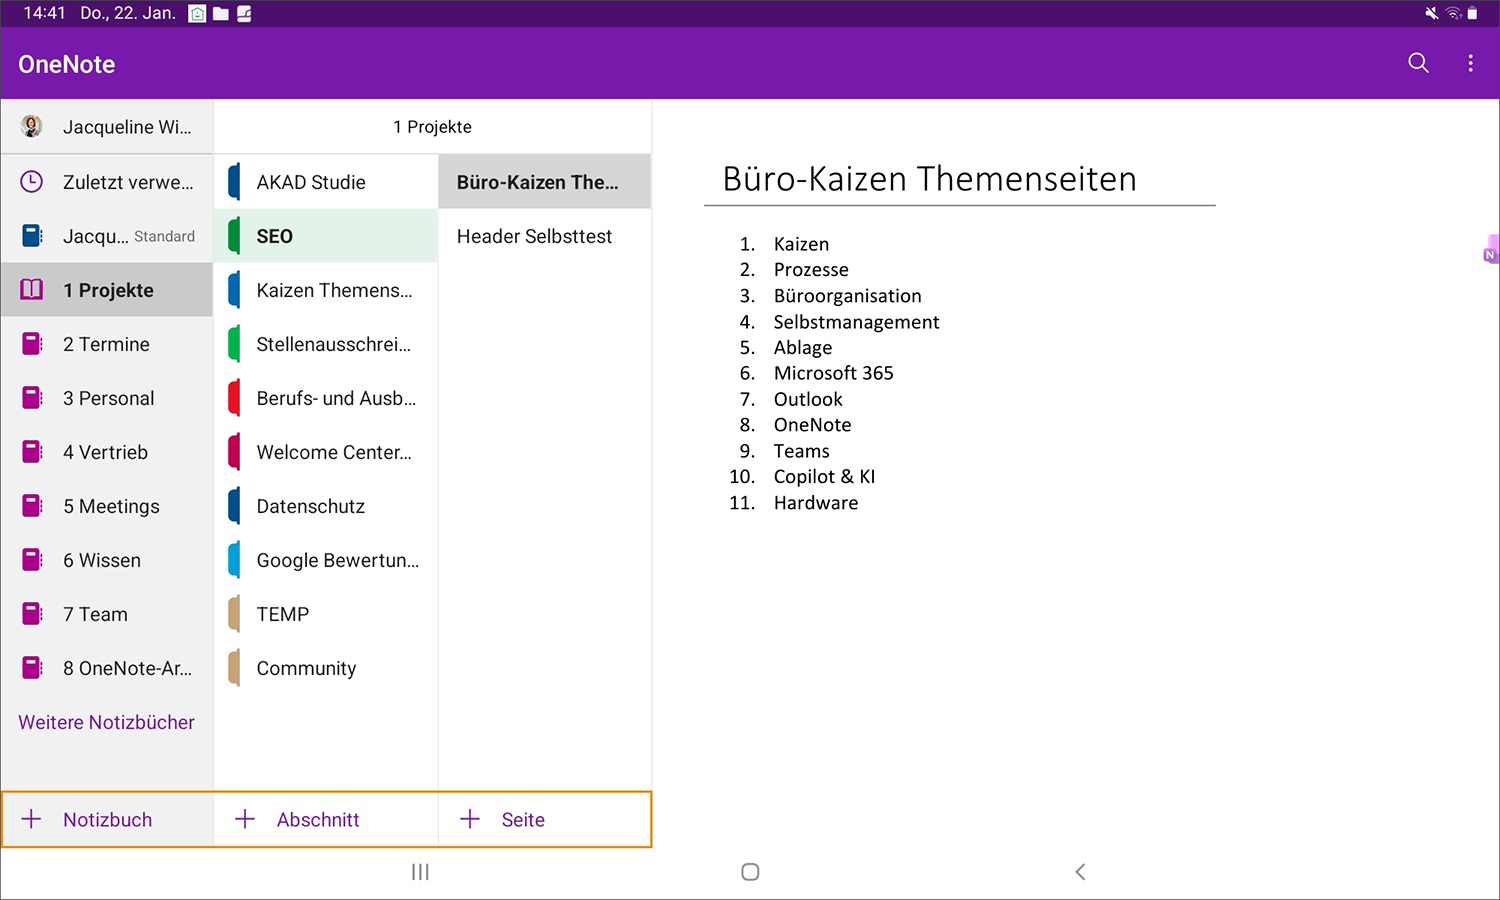Open the Datenschutz section
The image size is (1500, 900).
(x=311, y=506)
